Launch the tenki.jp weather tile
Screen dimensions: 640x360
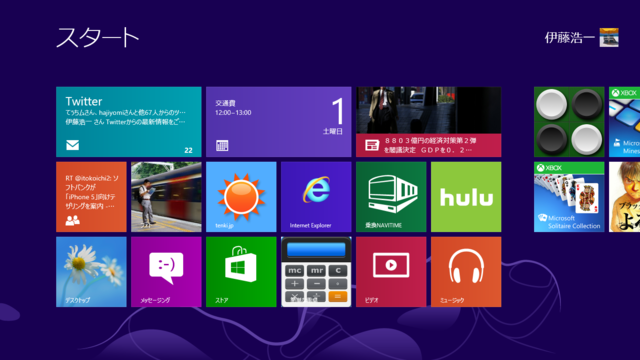241,197
